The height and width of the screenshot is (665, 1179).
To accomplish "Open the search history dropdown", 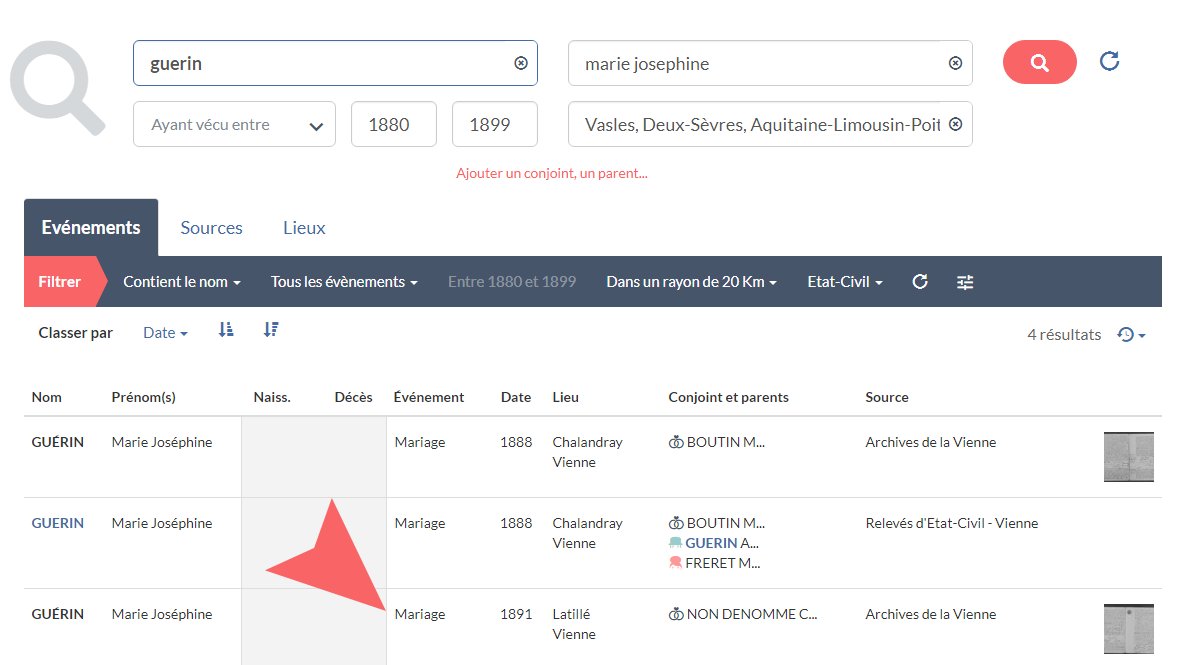I will point(1131,335).
